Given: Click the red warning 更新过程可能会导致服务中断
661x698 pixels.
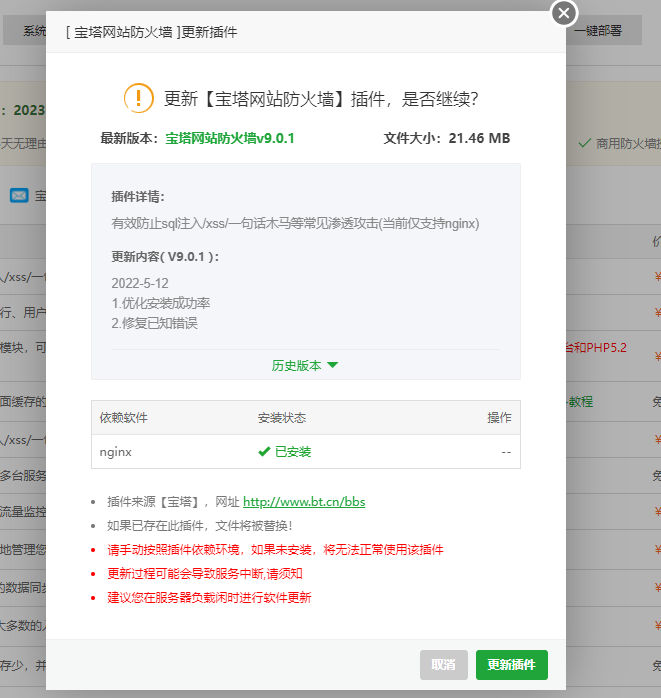Looking at the screenshot, I should [x=205, y=573].
